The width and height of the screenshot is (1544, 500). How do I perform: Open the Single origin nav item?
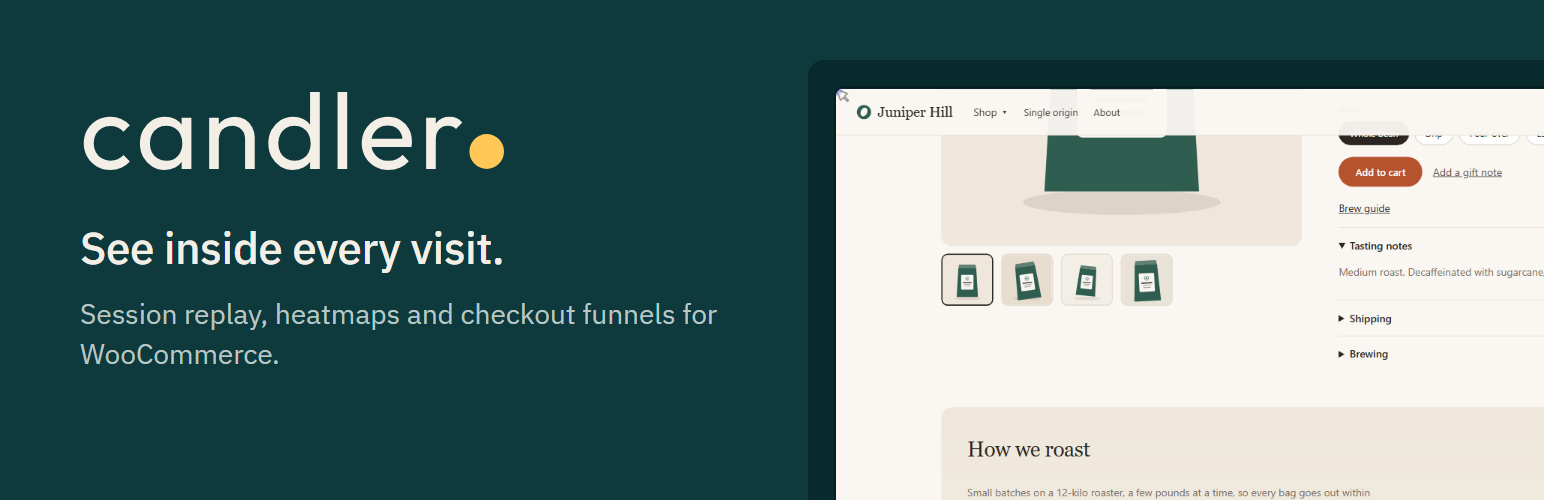(1051, 113)
